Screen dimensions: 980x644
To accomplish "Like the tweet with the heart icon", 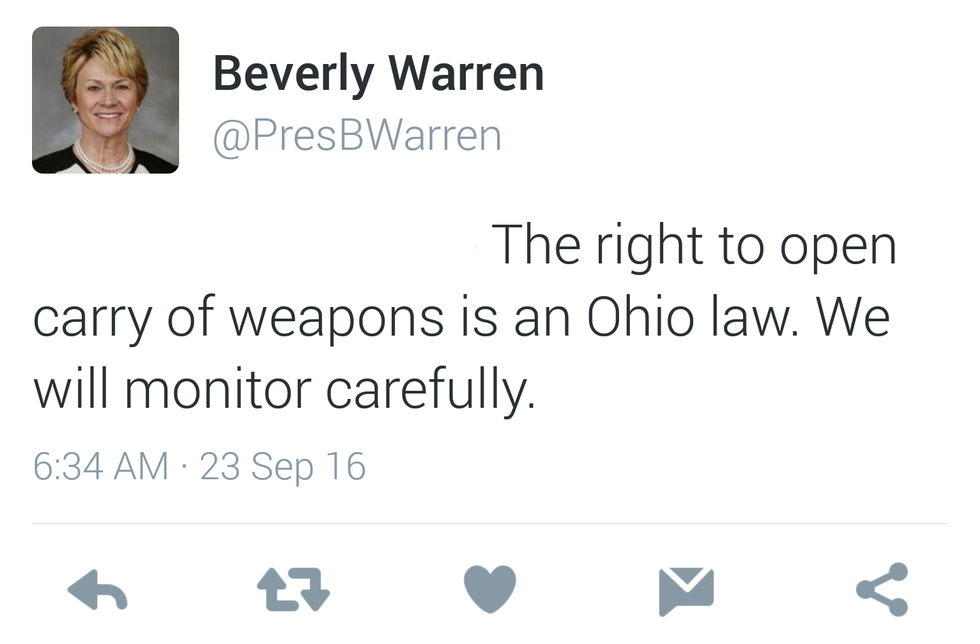I will pos(490,589).
